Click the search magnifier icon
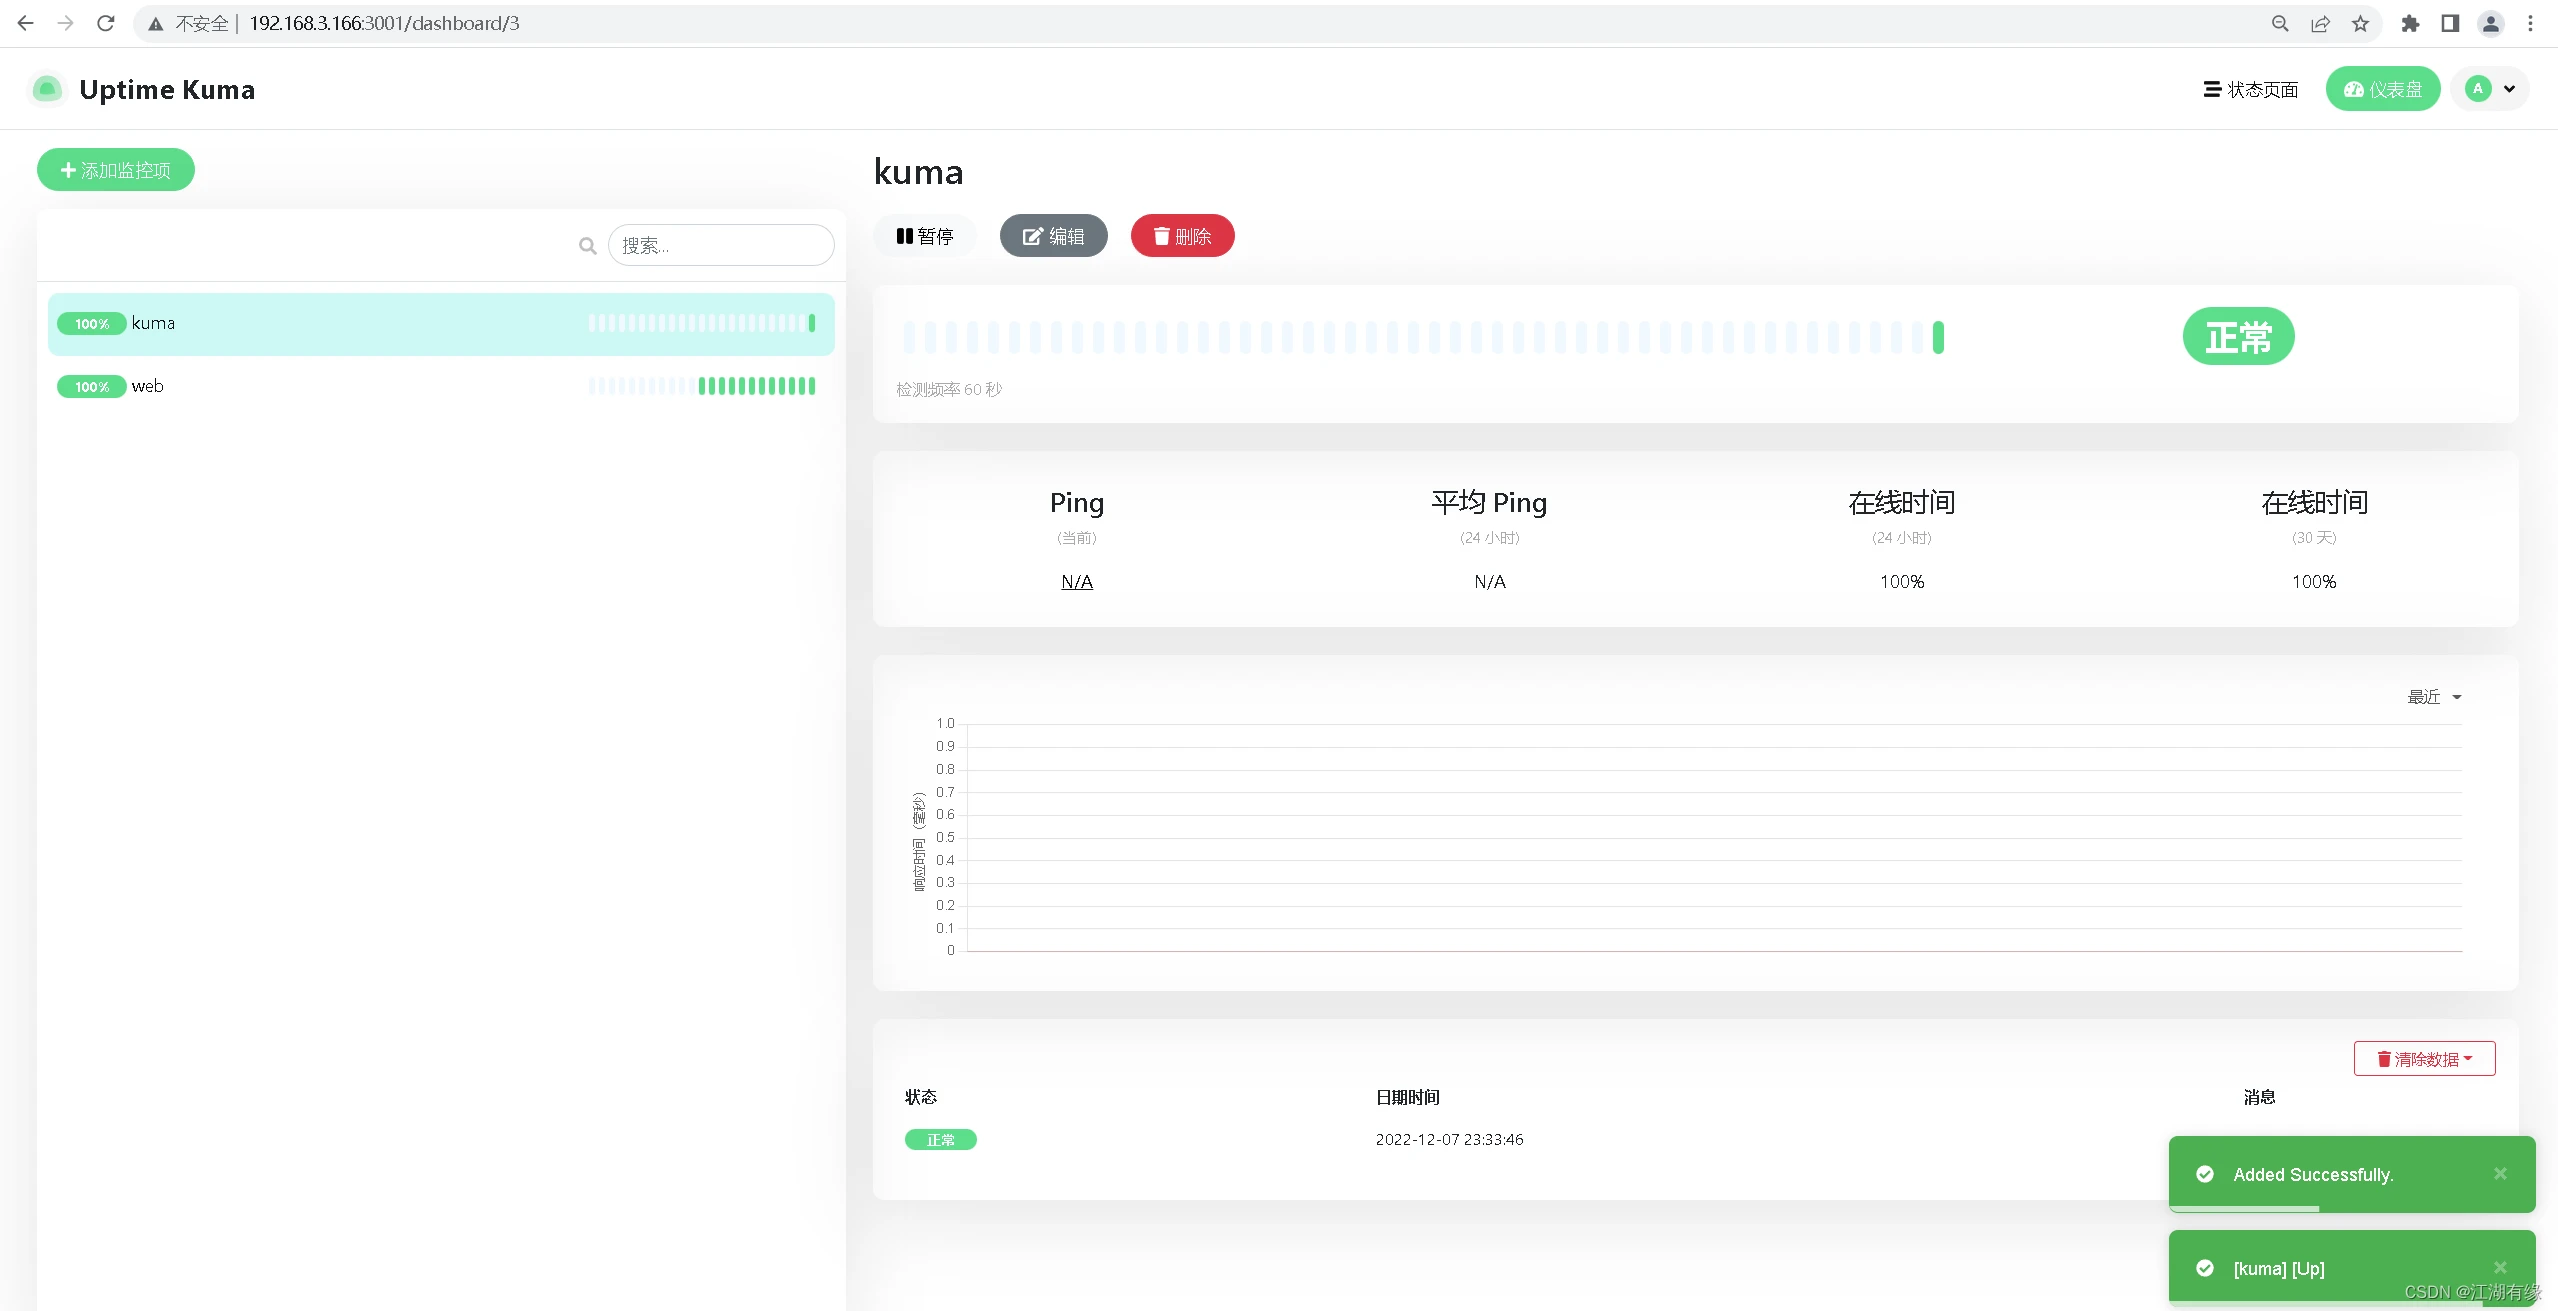Viewport: 2558px width, 1311px height. (x=588, y=245)
